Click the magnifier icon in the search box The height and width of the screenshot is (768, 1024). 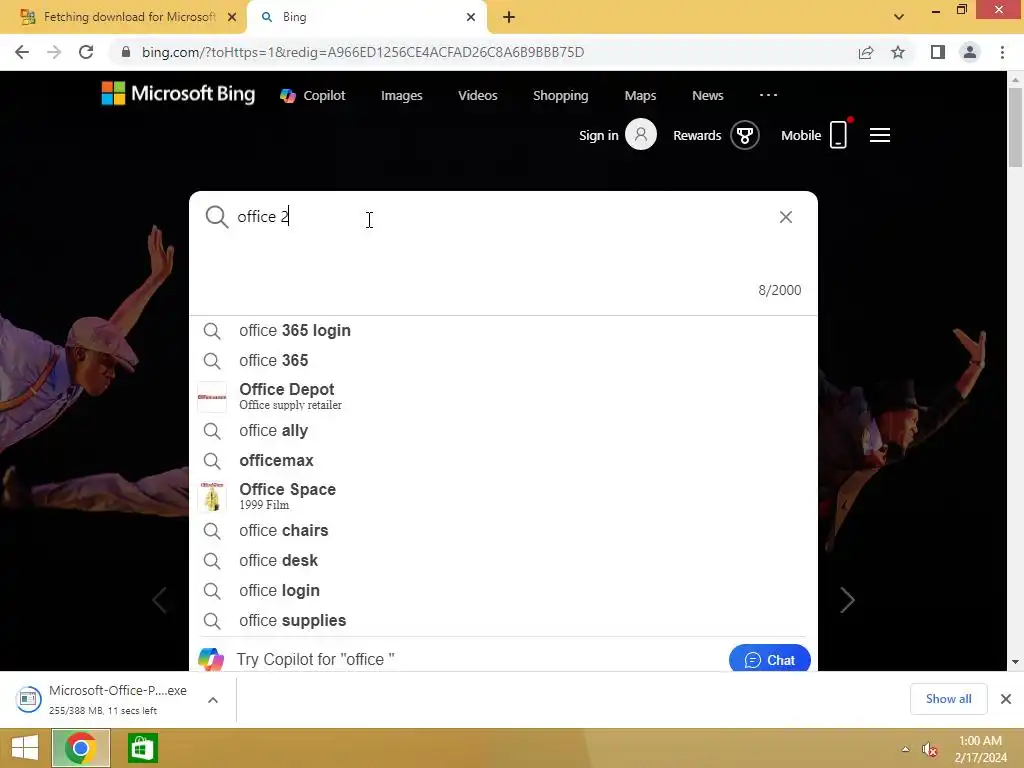point(216,217)
